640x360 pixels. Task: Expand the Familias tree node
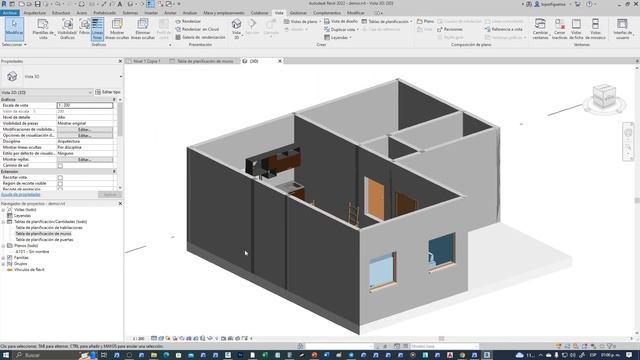(3, 258)
